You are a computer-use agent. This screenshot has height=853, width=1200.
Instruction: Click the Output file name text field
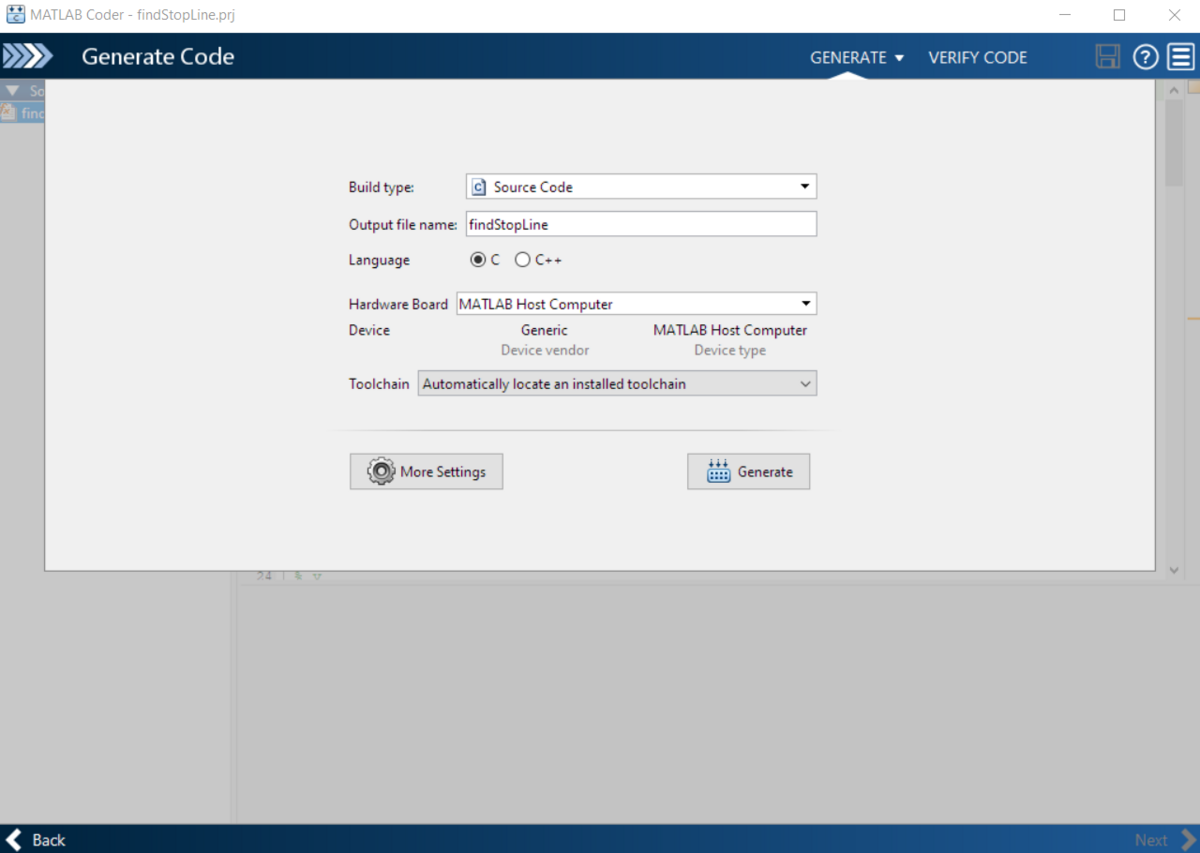pos(641,224)
